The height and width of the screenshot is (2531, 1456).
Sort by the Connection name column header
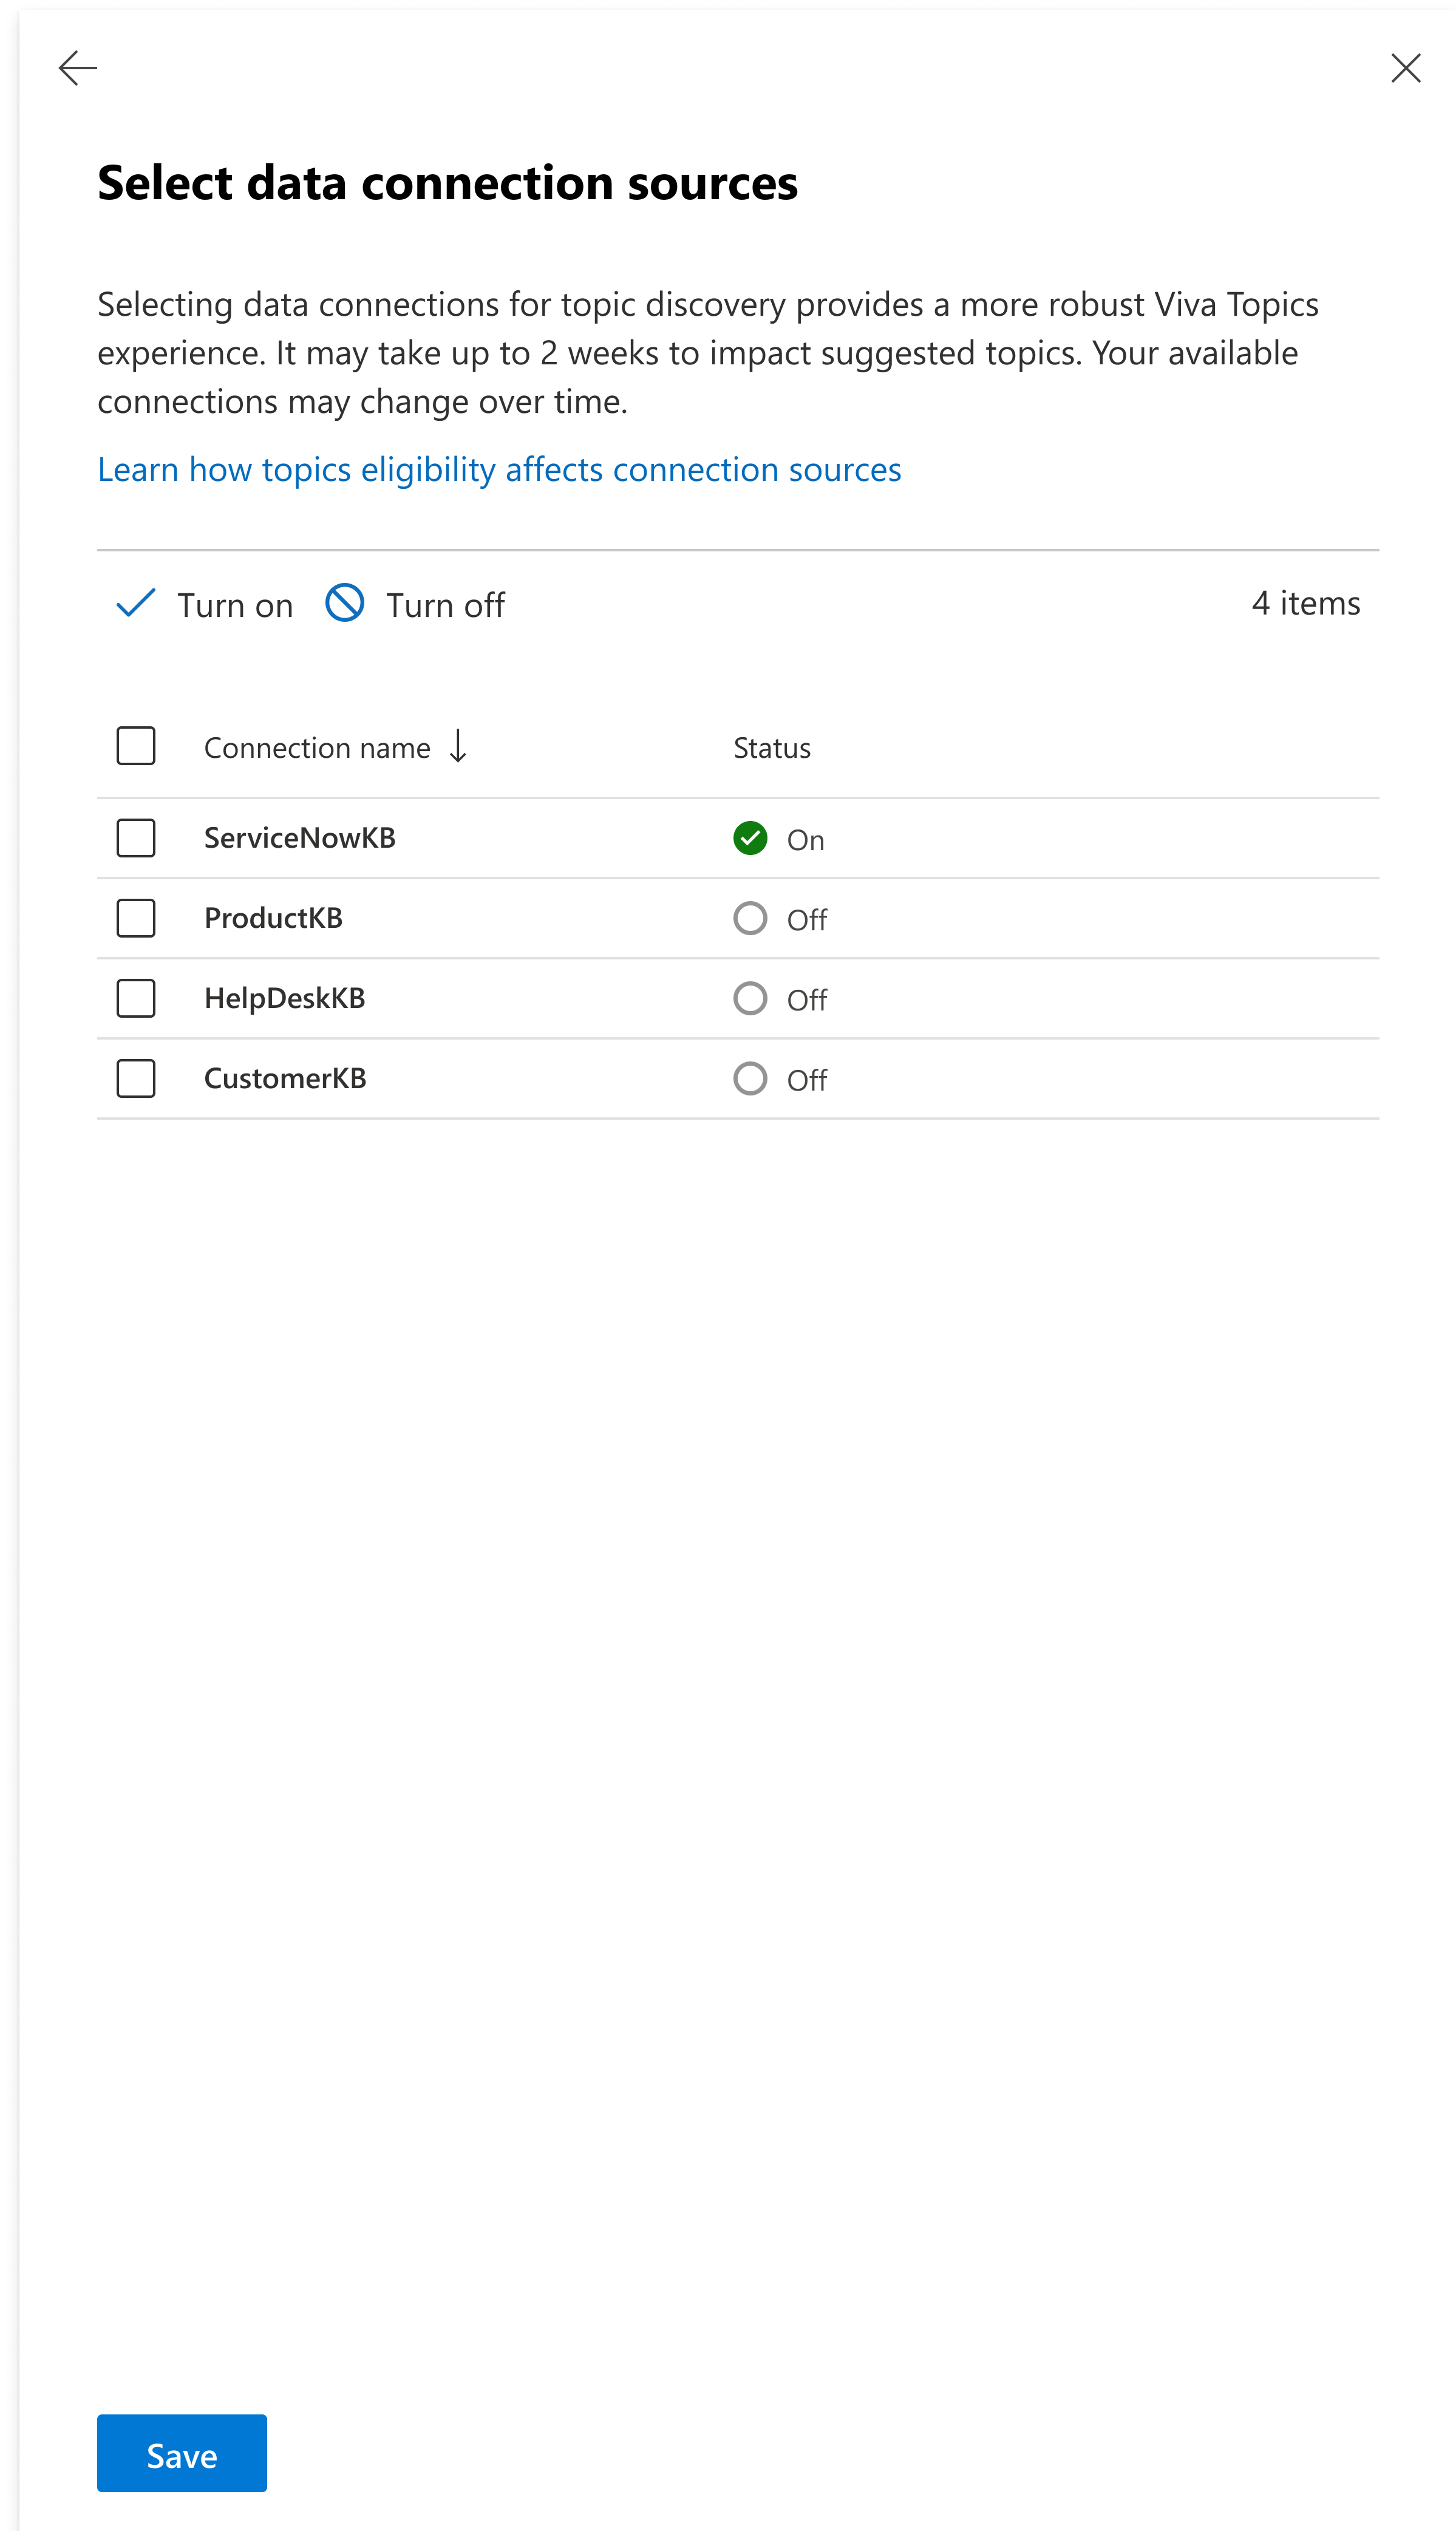click(x=317, y=748)
